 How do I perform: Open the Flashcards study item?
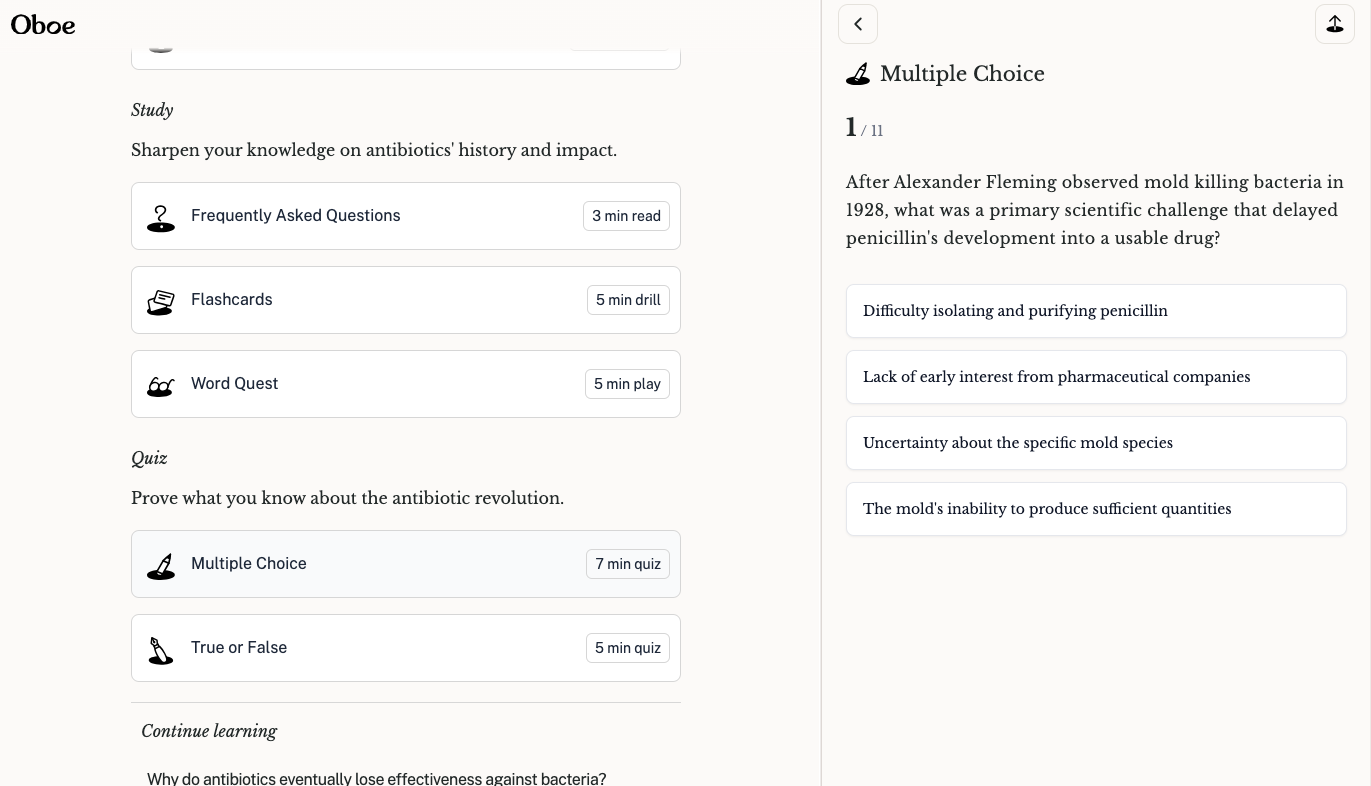point(232,300)
